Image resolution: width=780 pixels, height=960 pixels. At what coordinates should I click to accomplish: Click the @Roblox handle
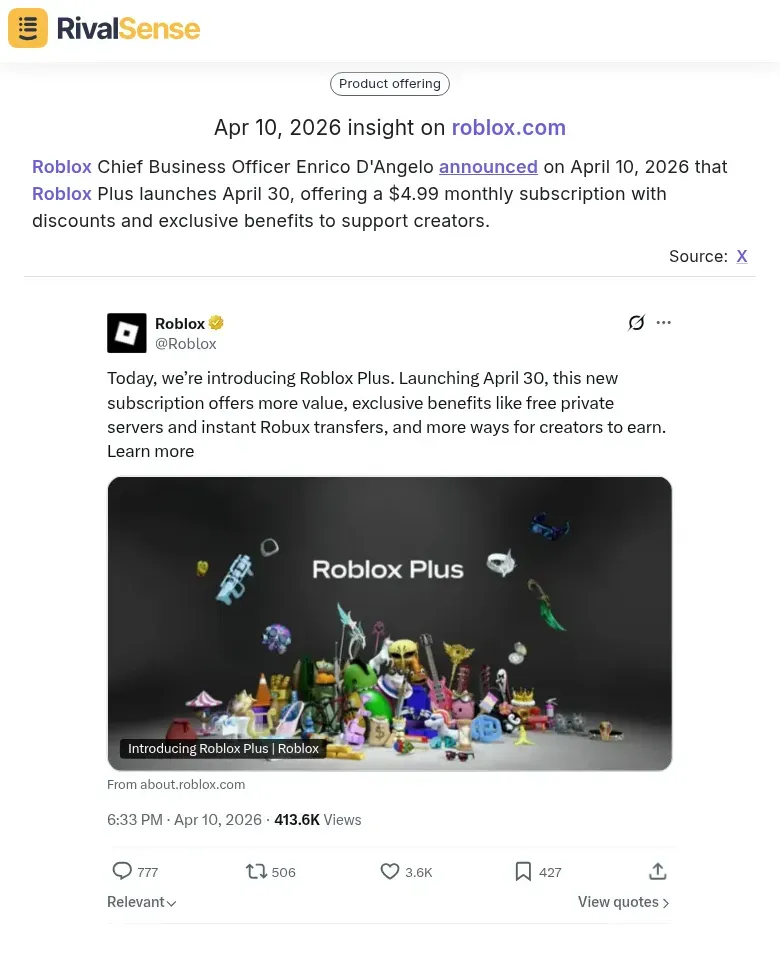(185, 343)
